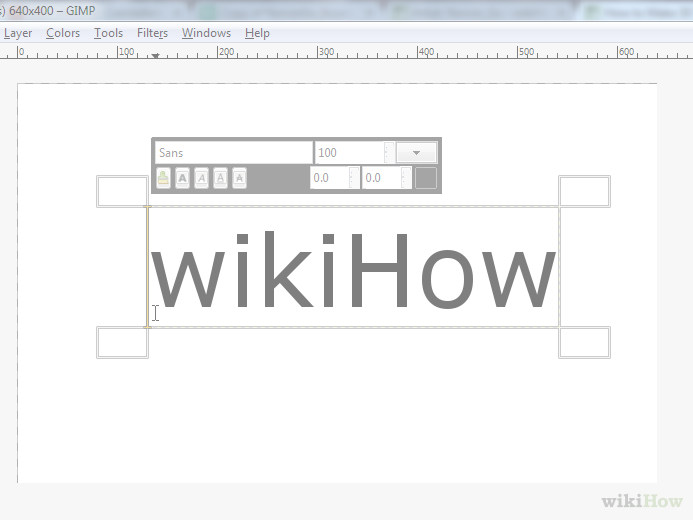
Task: Open the Layer menu
Action: (17, 33)
